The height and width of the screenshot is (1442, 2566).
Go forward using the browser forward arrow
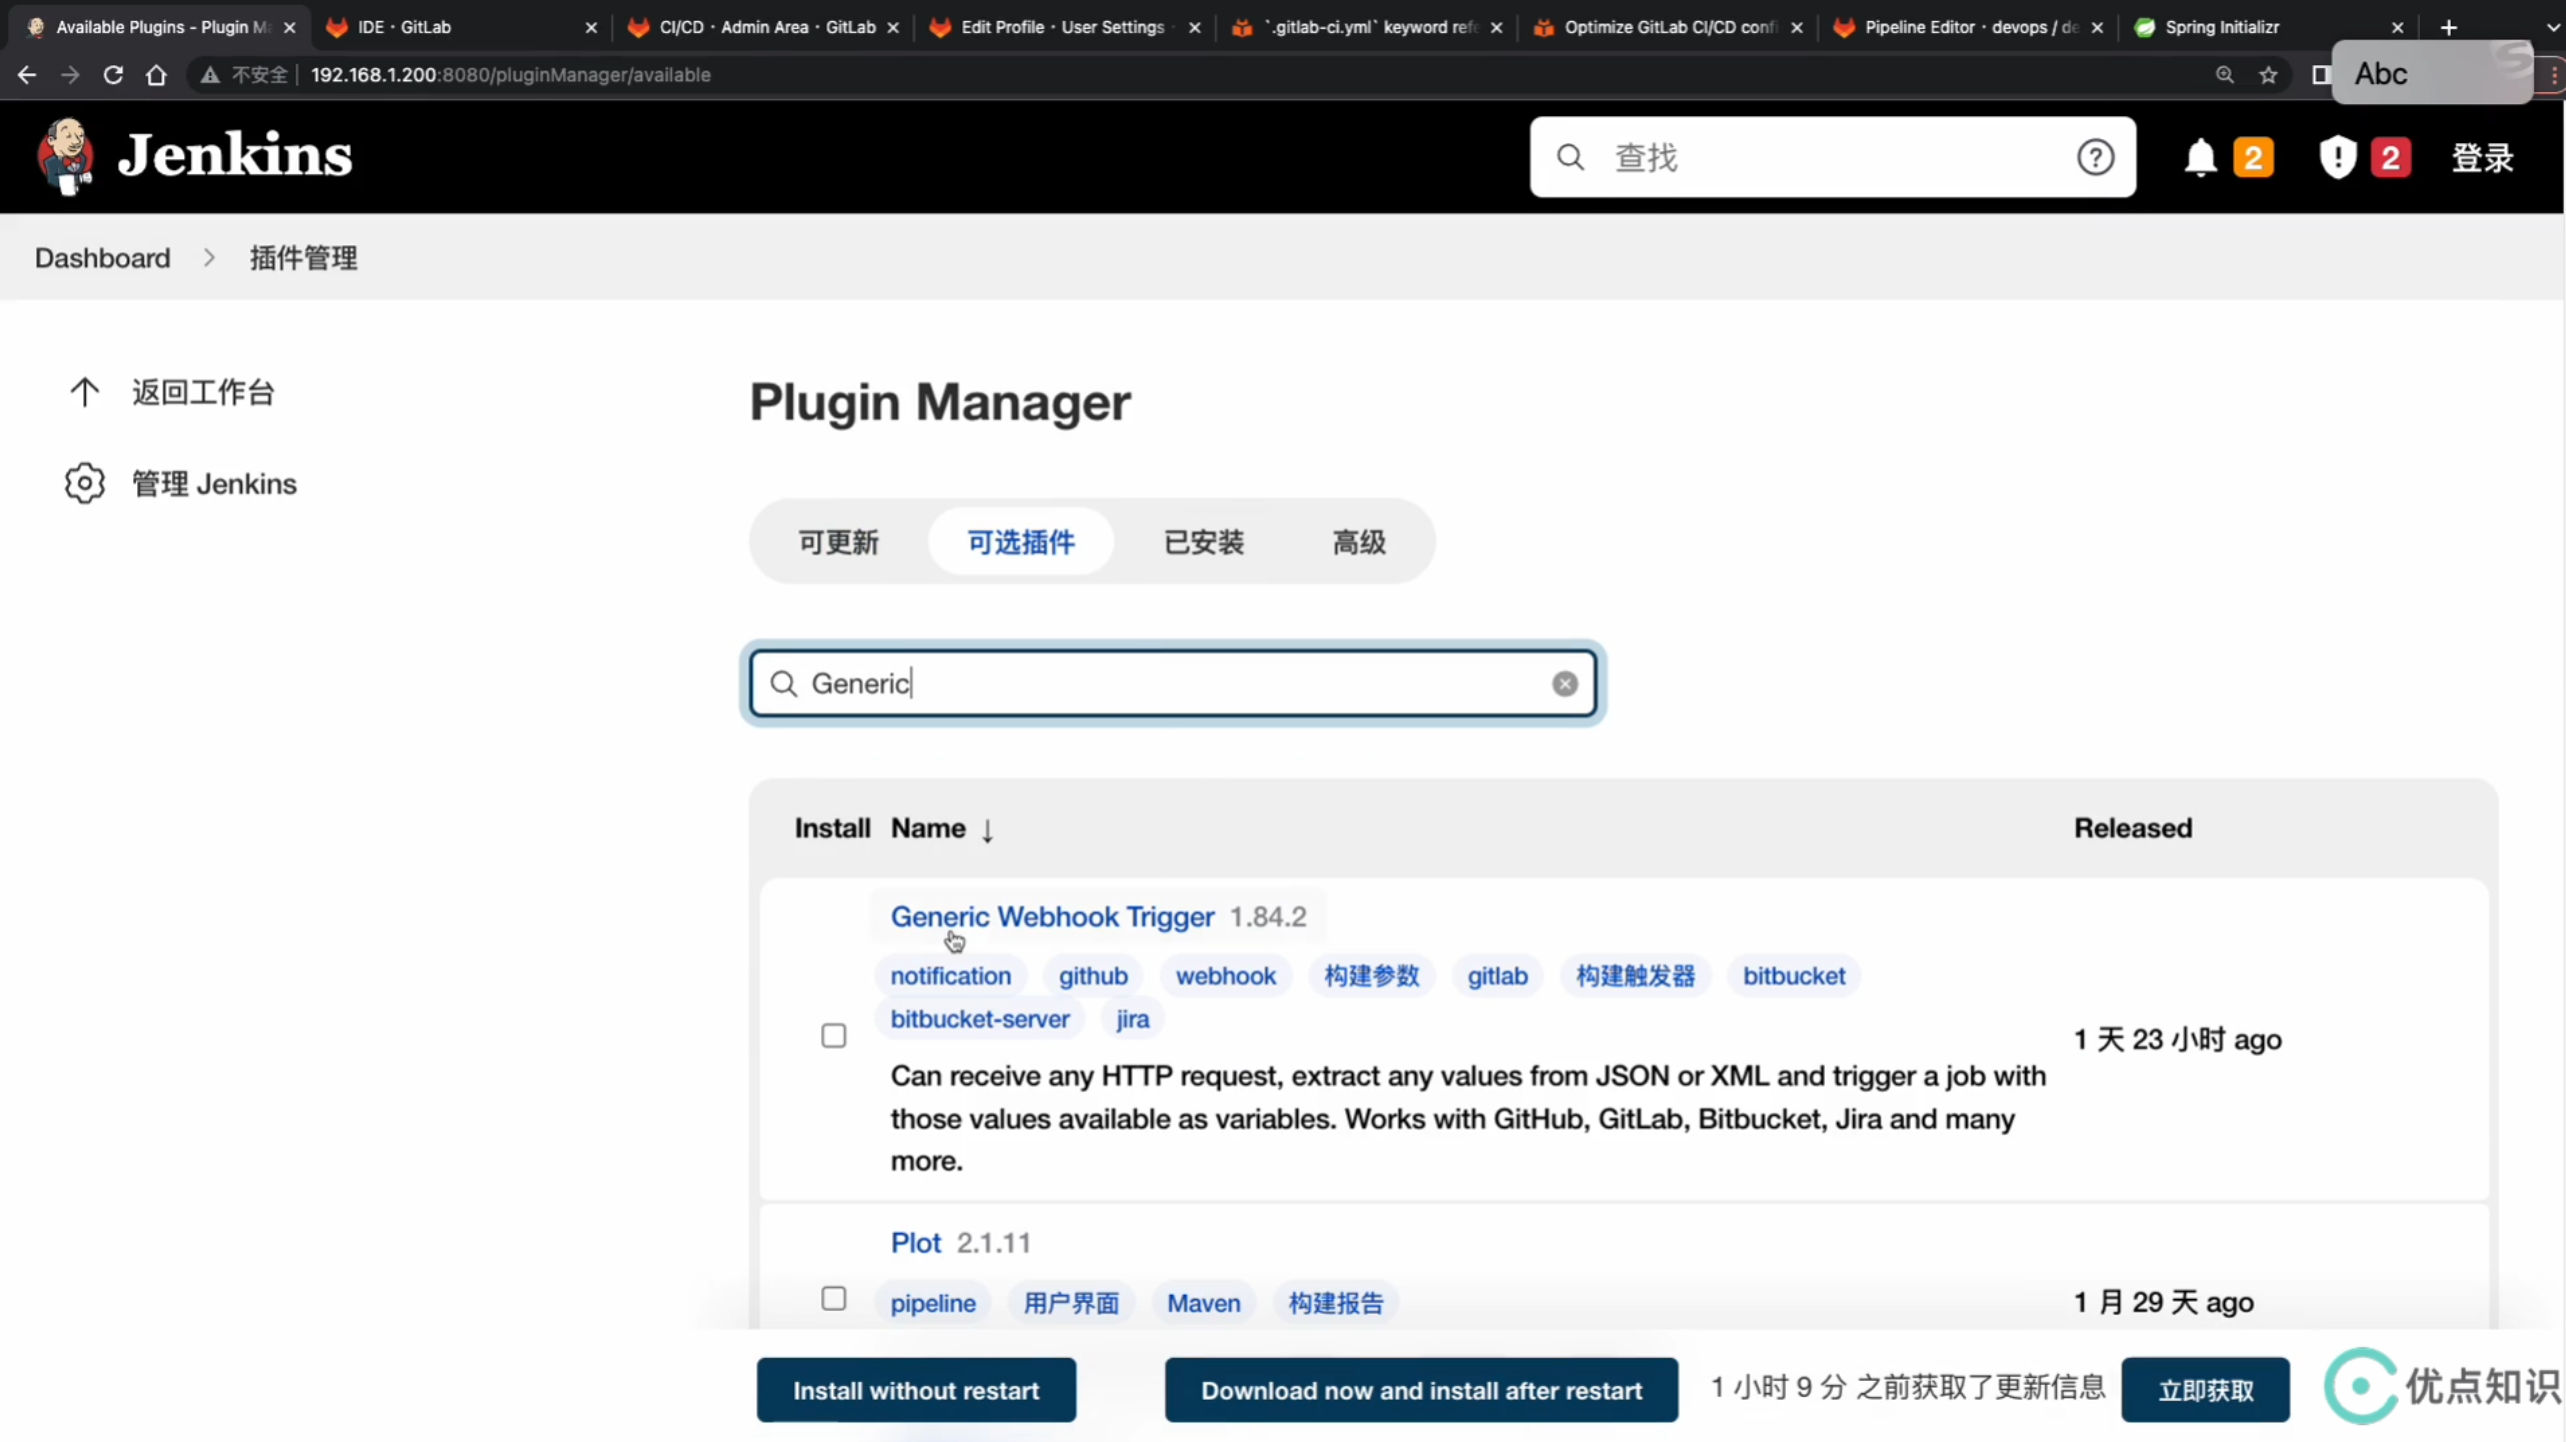point(70,75)
